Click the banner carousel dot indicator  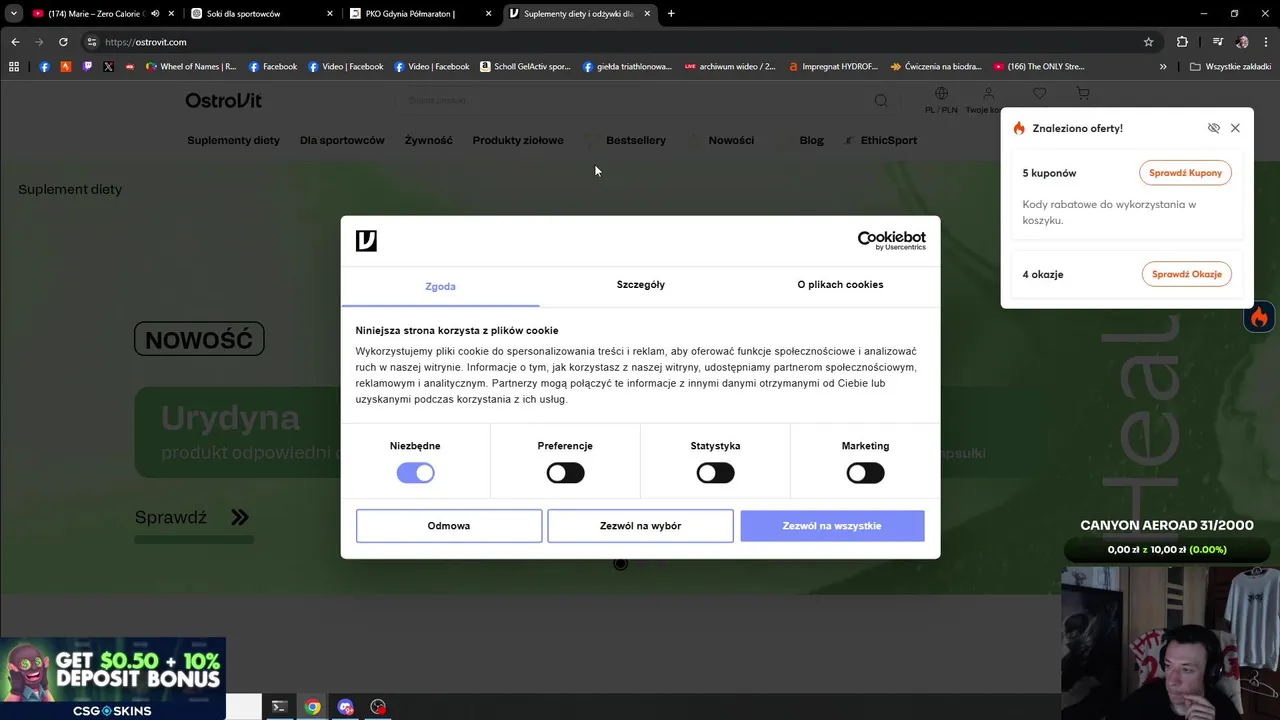[x=620, y=564]
